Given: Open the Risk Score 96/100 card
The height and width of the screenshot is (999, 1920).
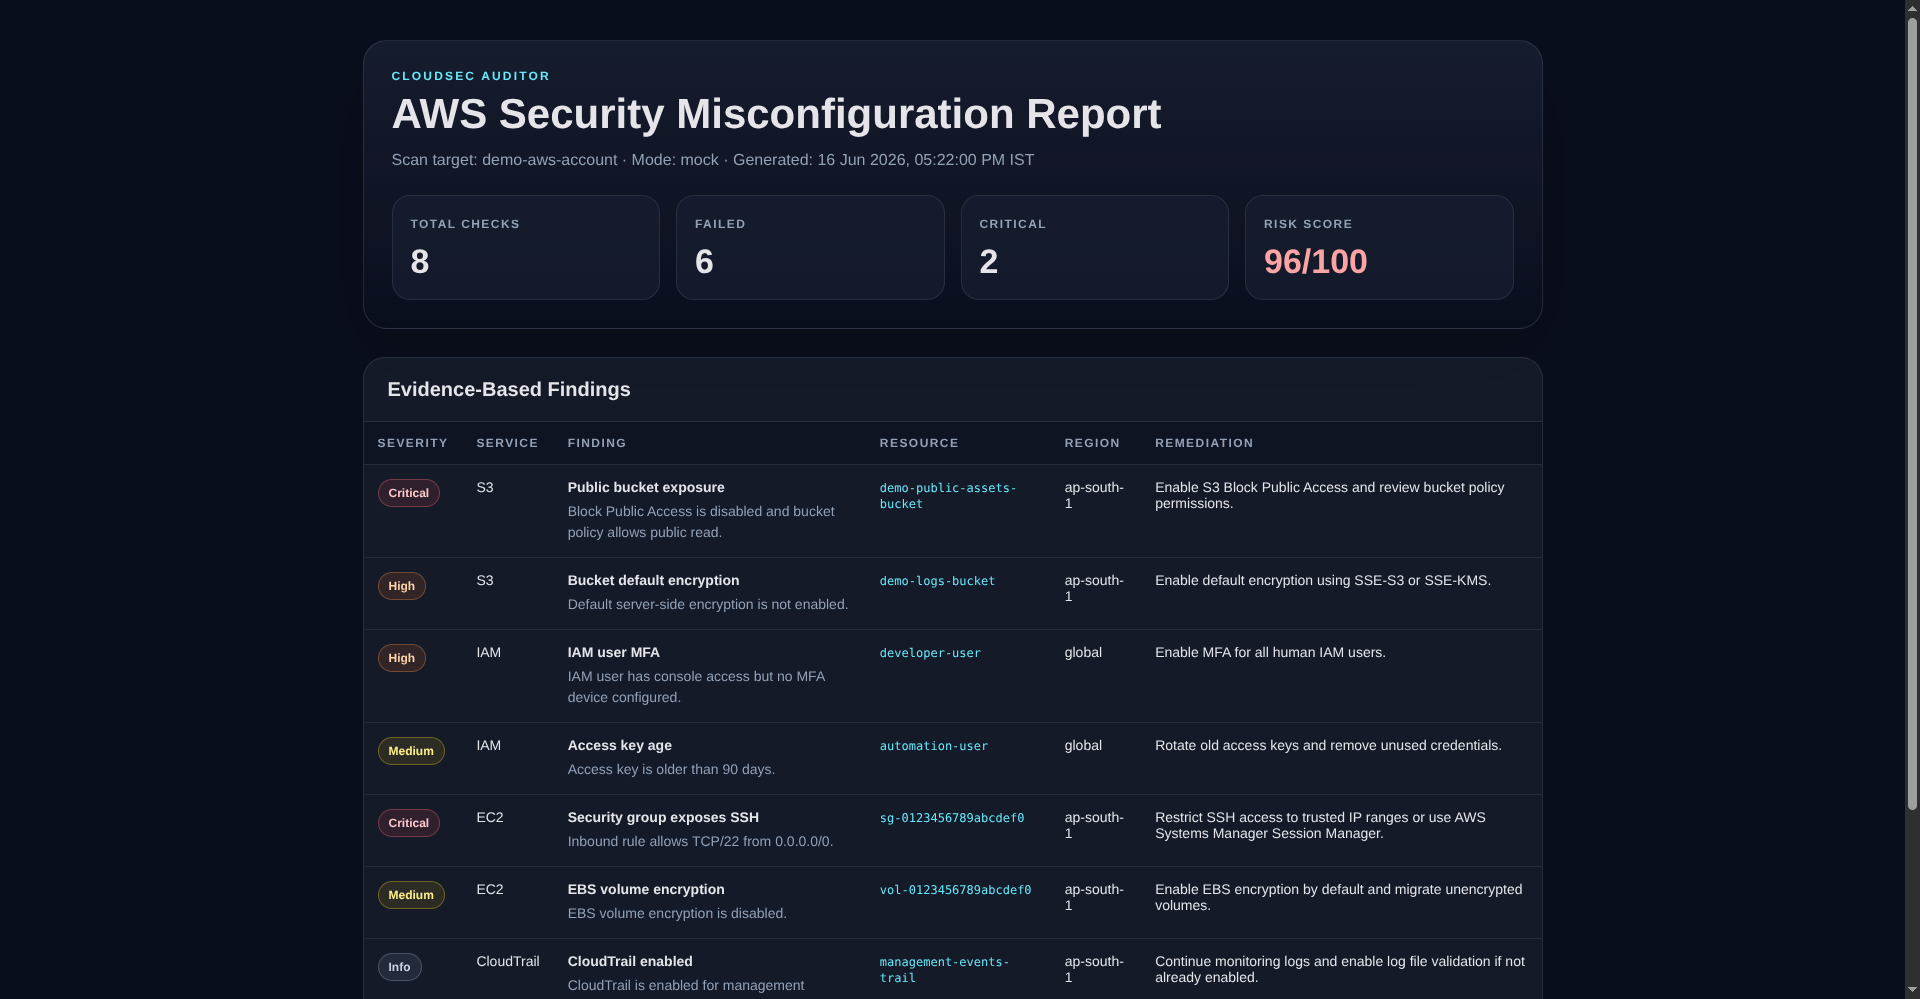Looking at the screenshot, I should pyautogui.click(x=1379, y=248).
